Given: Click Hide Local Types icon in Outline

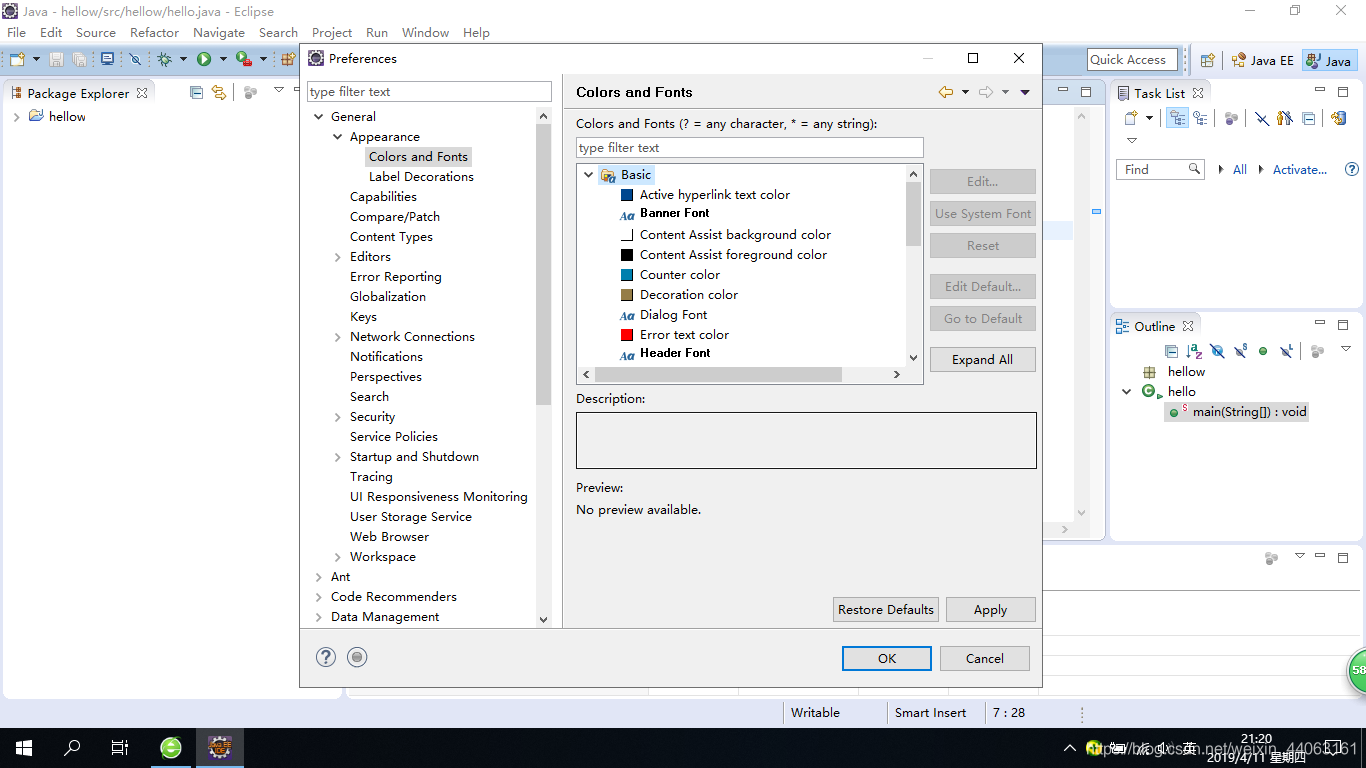Looking at the screenshot, I should coord(1286,351).
